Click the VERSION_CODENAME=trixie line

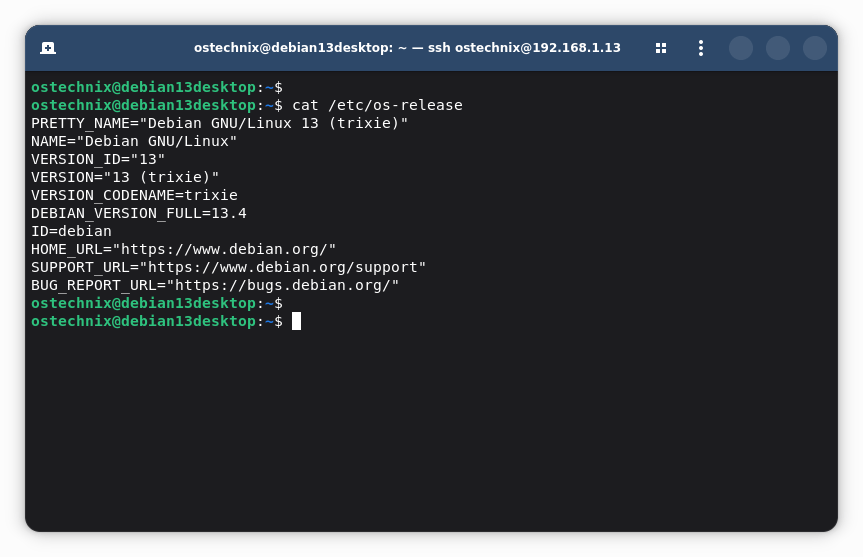tap(134, 195)
